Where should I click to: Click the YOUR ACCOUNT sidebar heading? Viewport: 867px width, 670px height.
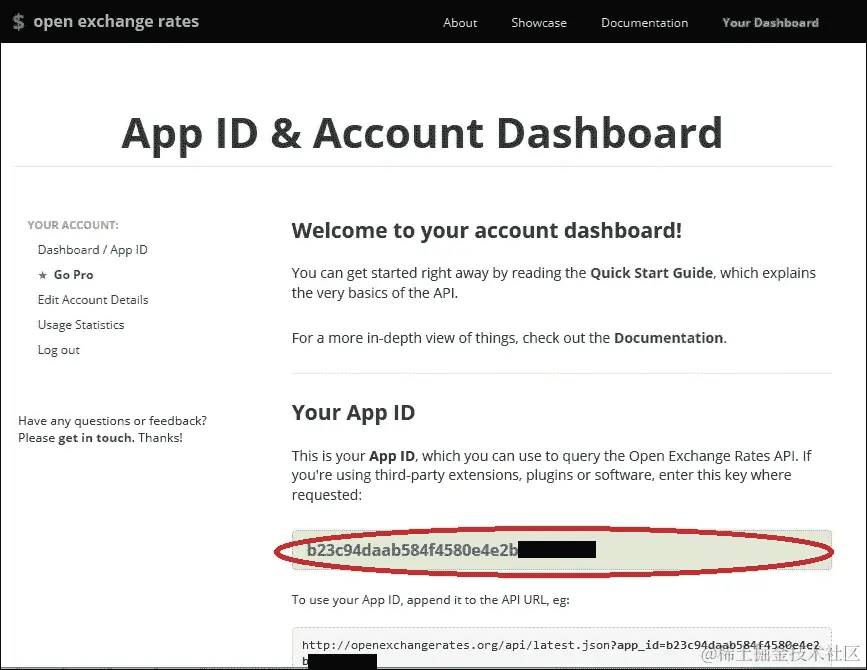(73, 224)
